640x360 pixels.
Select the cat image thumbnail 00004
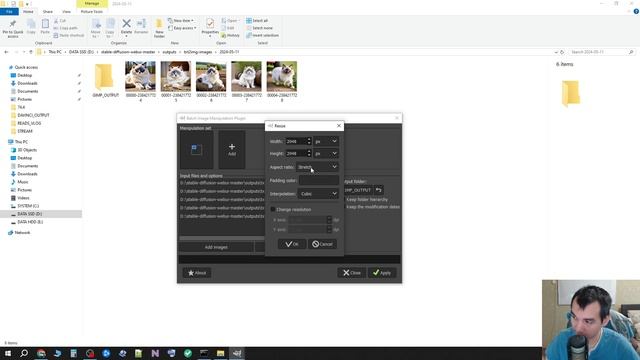[282, 81]
